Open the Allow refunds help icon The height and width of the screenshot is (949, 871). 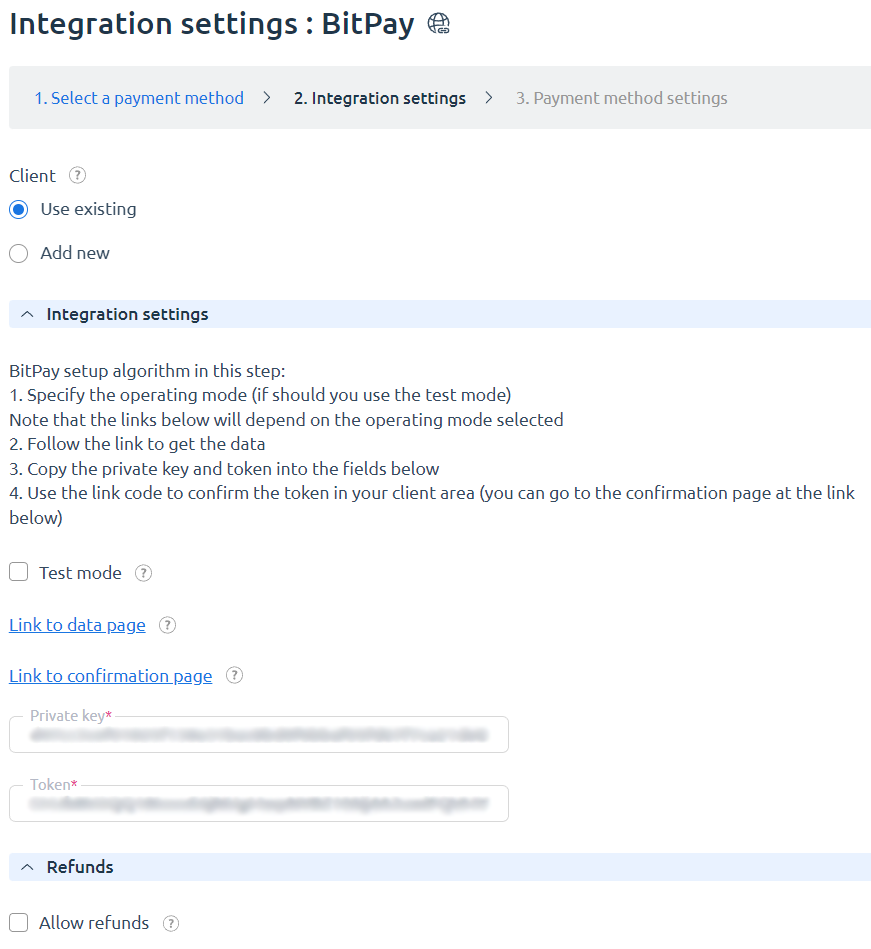pos(171,924)
